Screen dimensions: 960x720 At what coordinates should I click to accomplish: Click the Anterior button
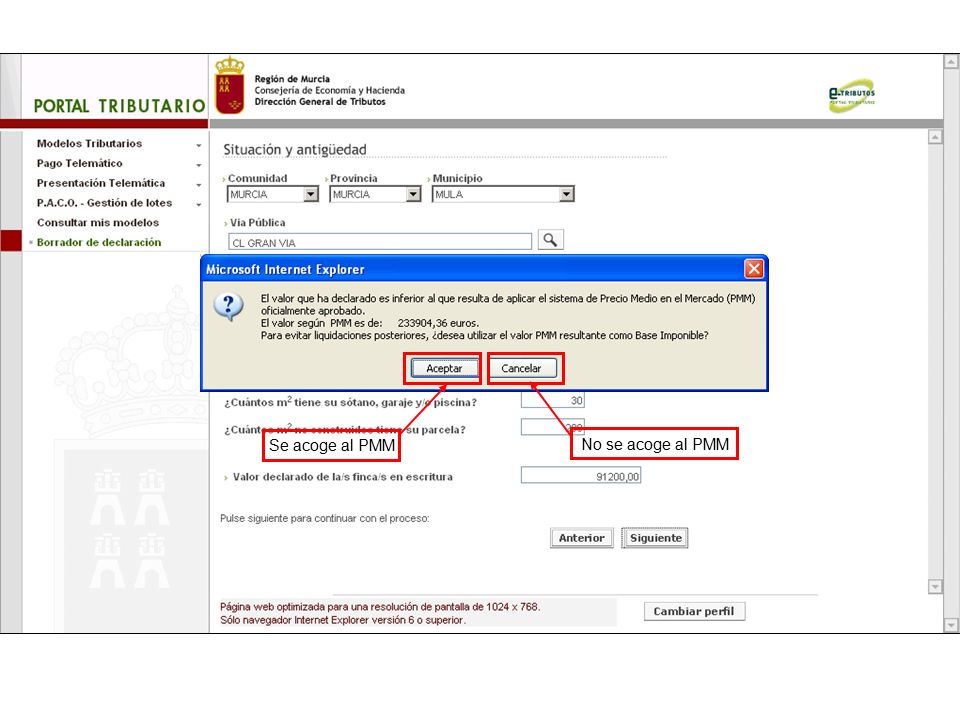pyautogui.click(x=582, y=538)
